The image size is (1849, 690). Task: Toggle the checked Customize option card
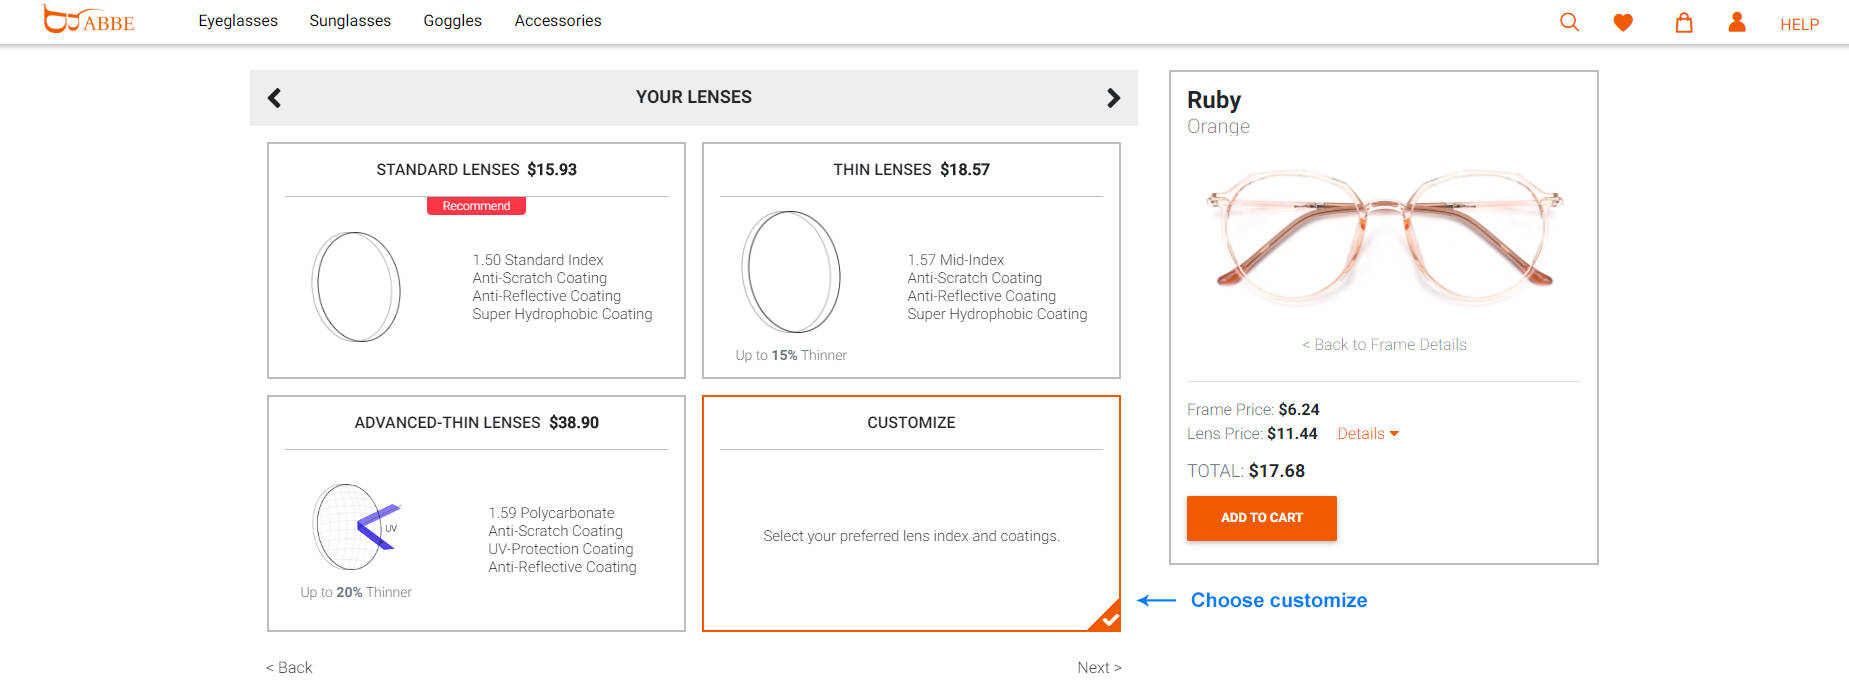tap(911, 513)
